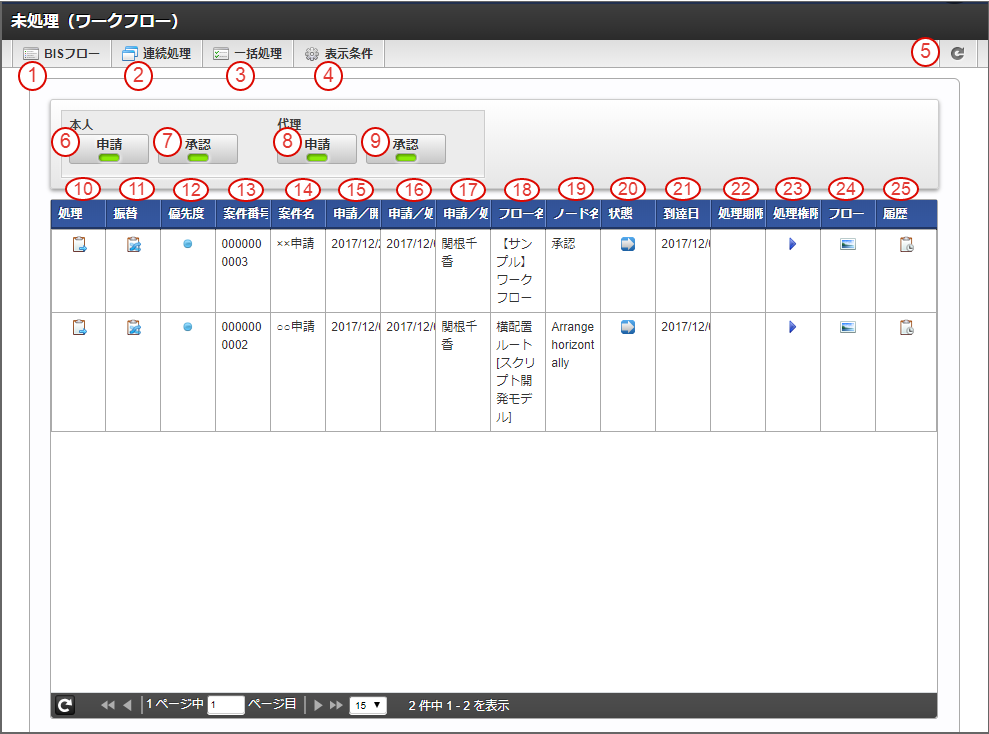Open history icon in second row
This screenshot has height=734, width=989.
tap(906, 327)
